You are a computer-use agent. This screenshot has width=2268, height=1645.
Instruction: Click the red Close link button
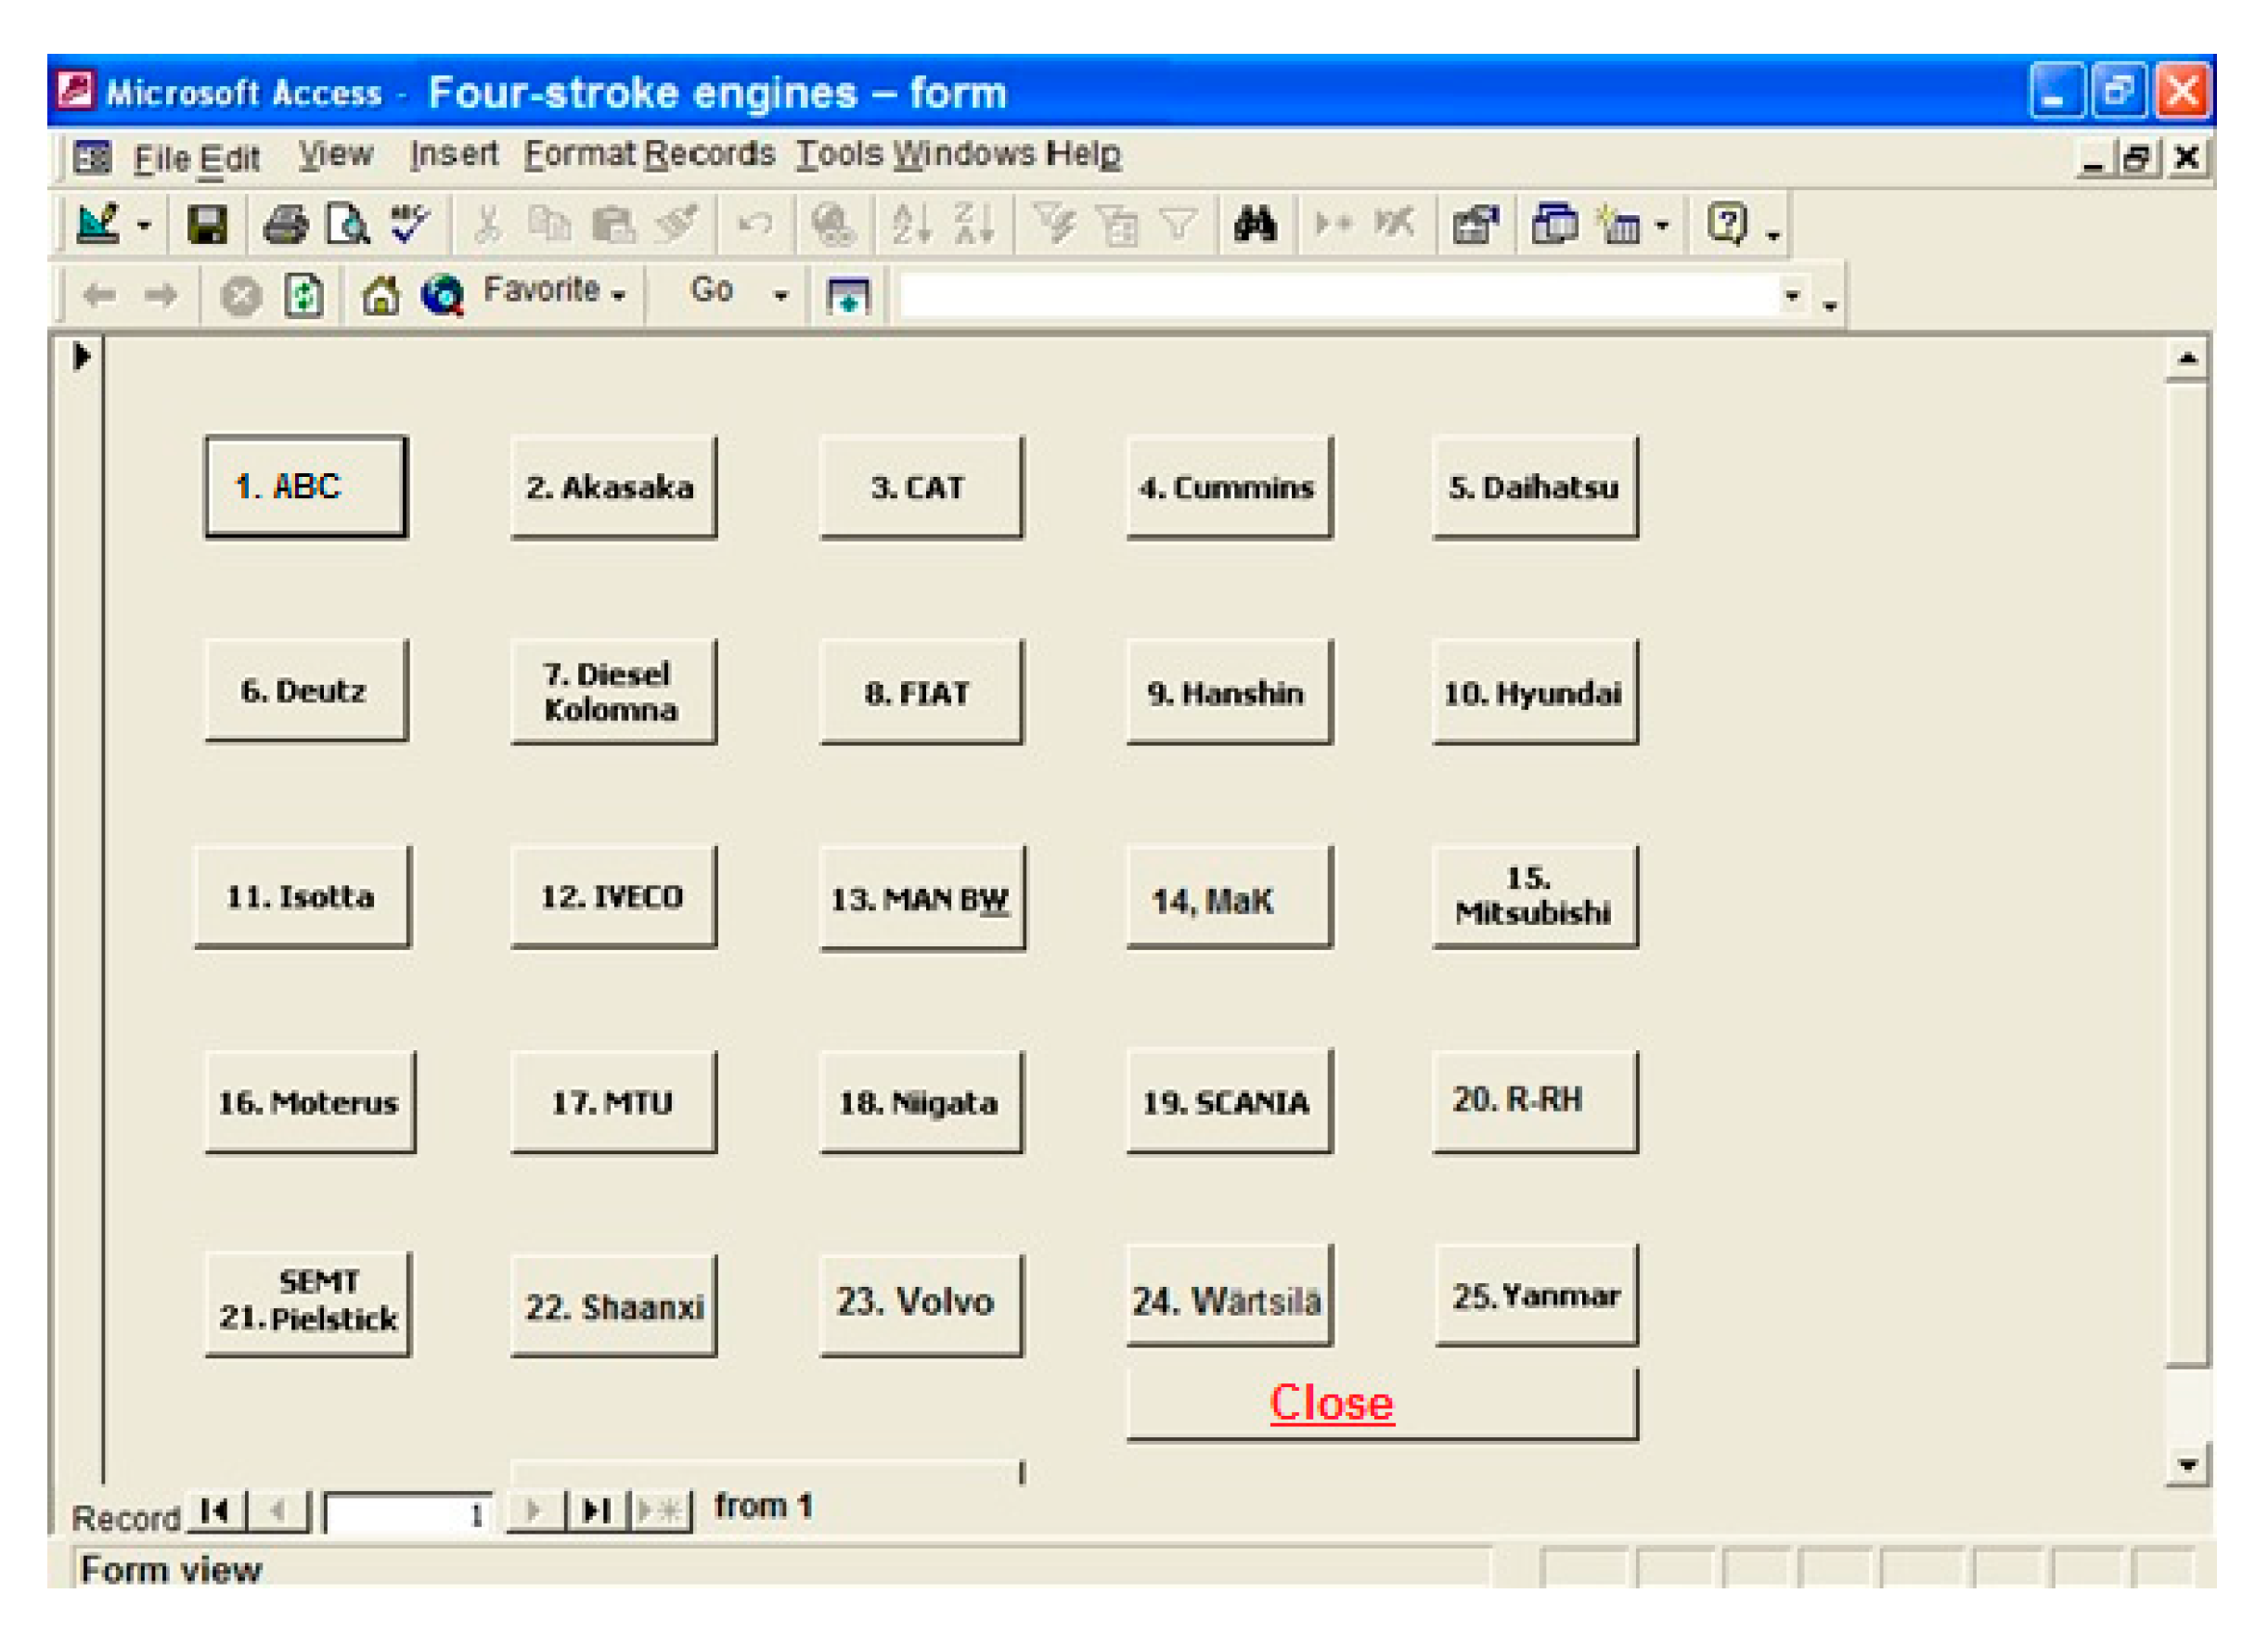(x=1331, y=1404)
